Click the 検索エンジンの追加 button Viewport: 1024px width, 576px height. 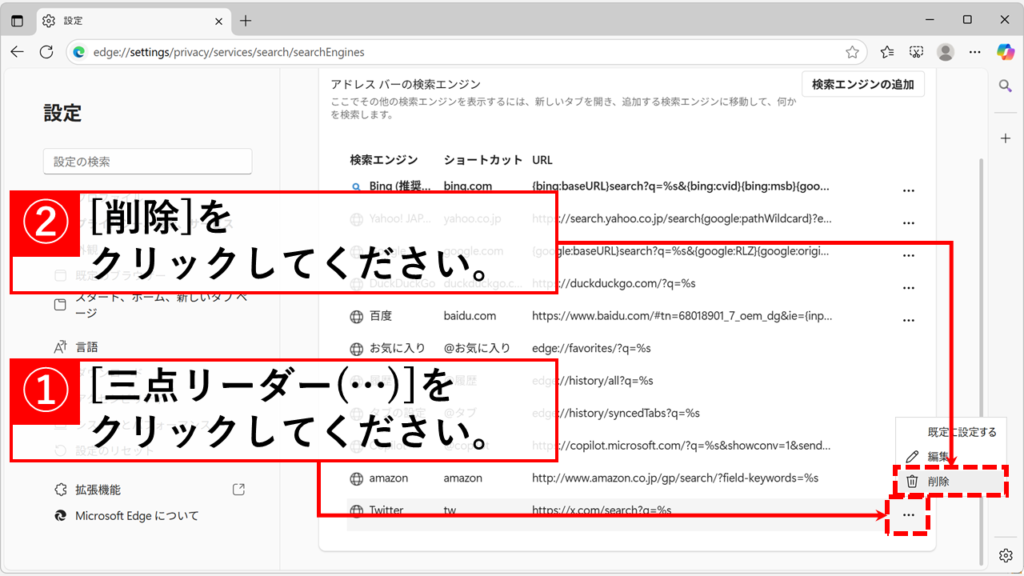point(863,84)
